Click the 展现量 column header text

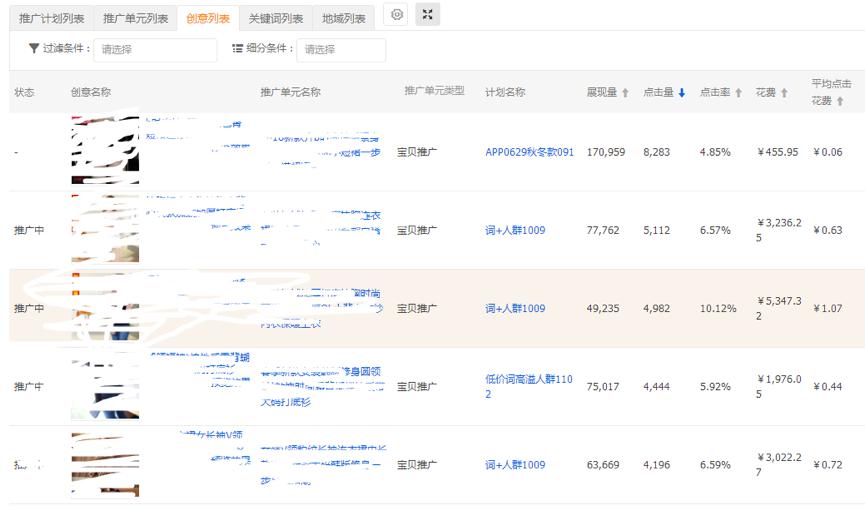(x=602, y=92)
